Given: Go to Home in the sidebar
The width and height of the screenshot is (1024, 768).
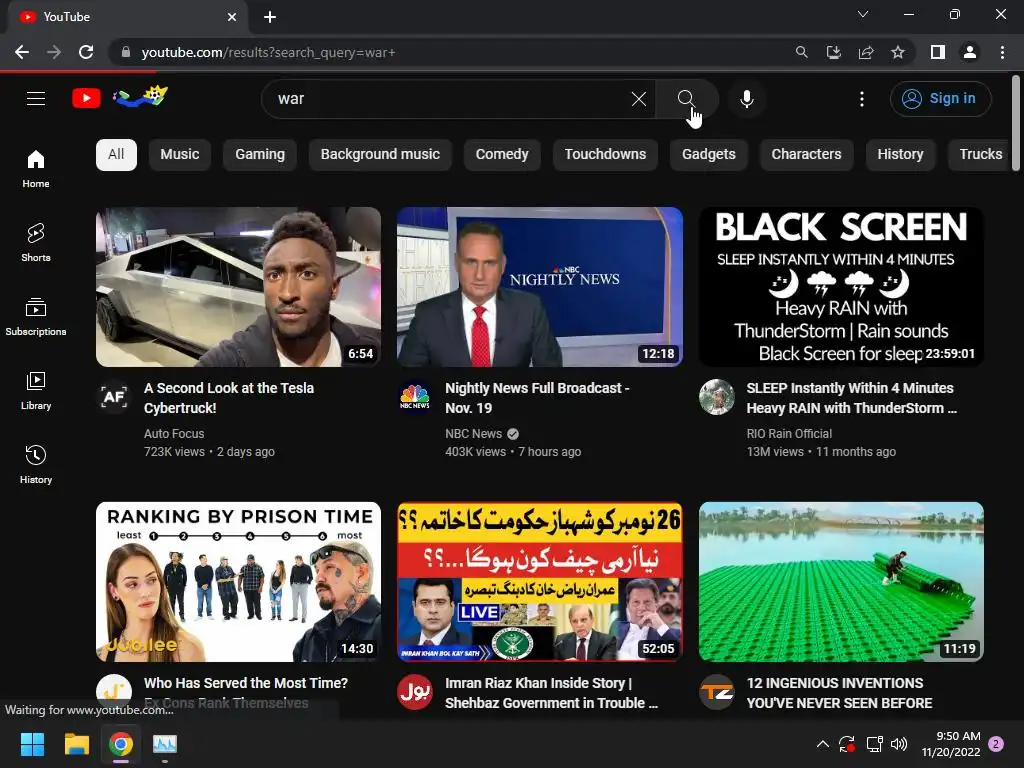Looking at the screenshot, I should click(36, 168).
